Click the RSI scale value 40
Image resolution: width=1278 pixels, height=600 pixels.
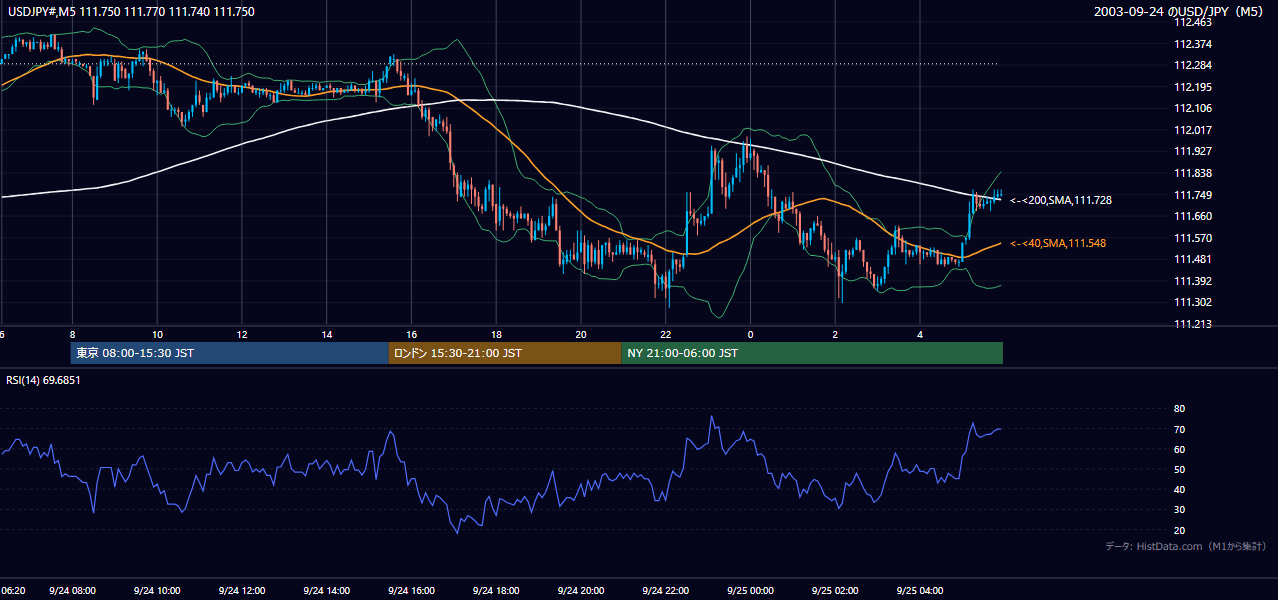pyautogui.click(x=1179, y=489)
